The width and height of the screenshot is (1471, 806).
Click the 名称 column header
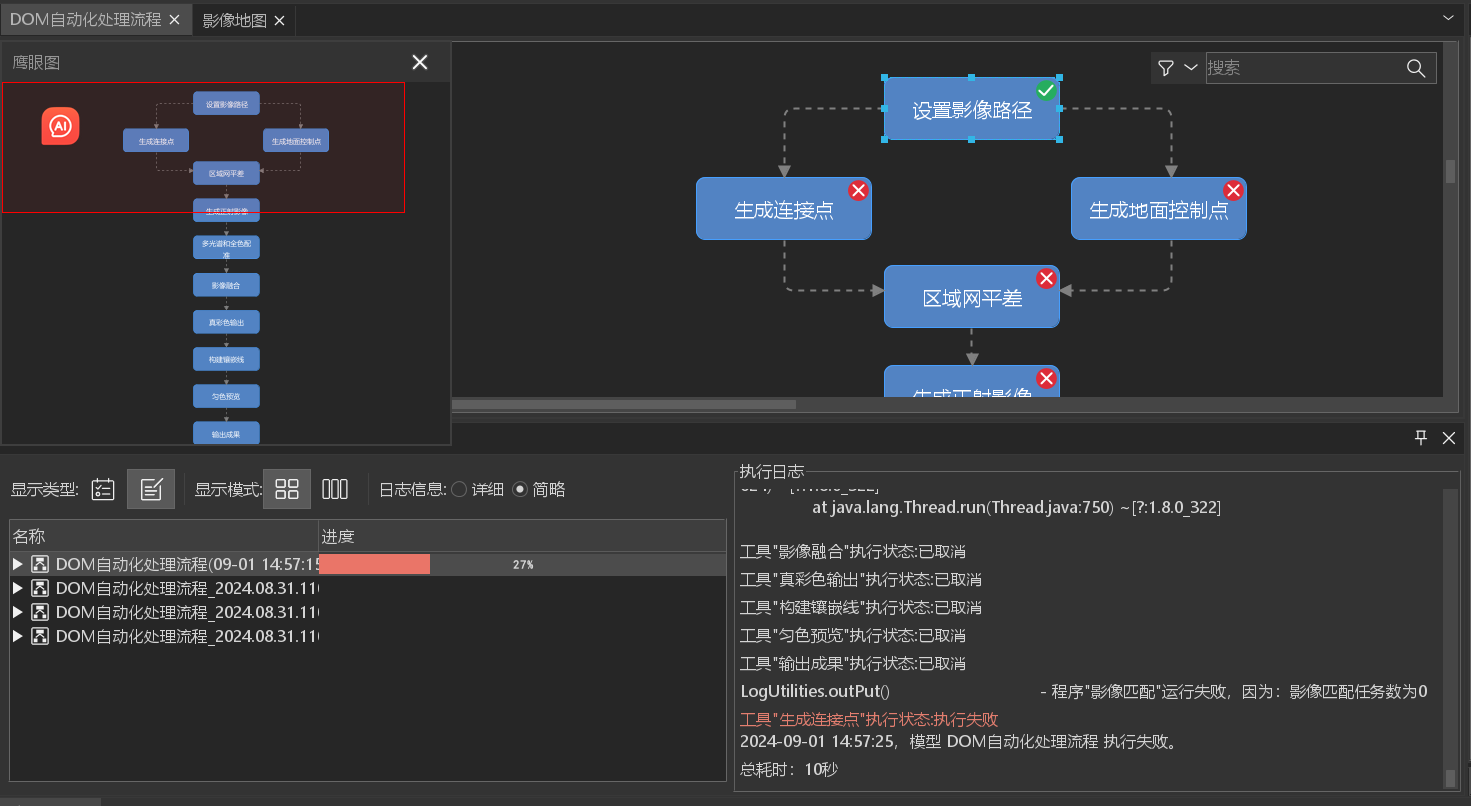tap(164, 537)
